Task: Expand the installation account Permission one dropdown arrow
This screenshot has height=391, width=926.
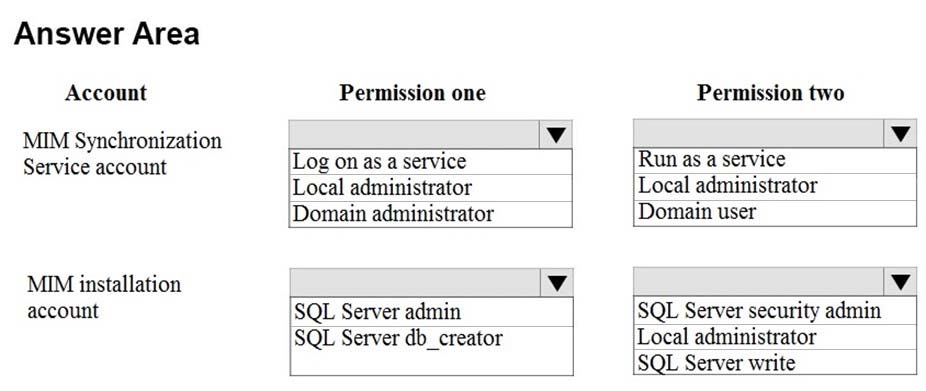Action: (x=556, y=283)
